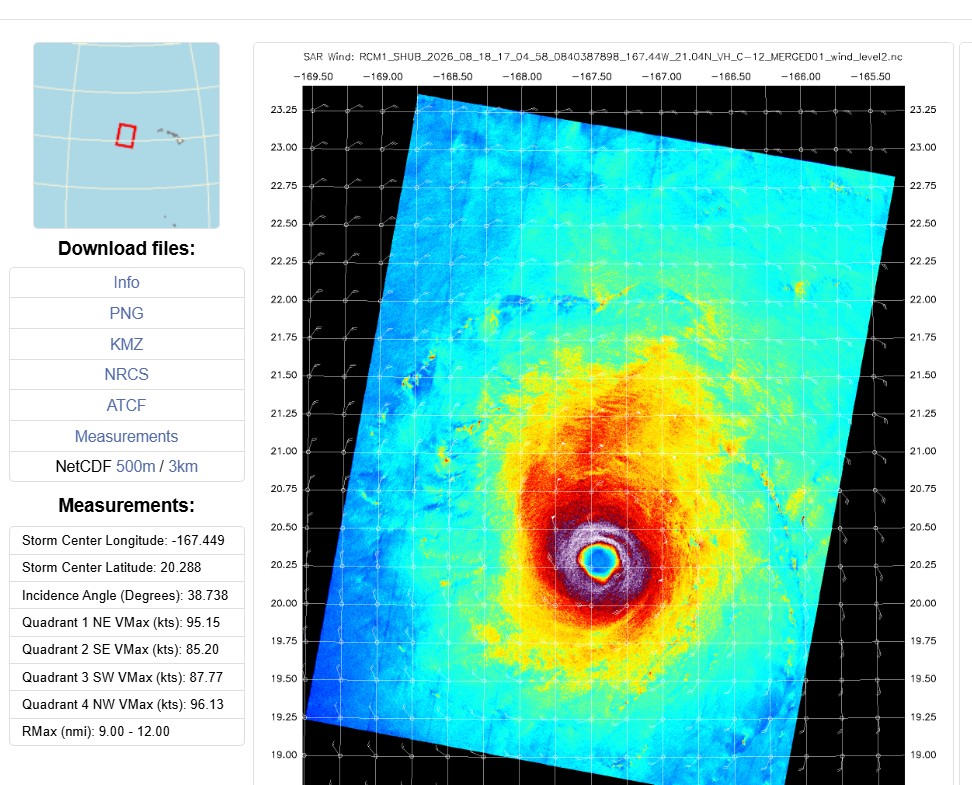The width and height of the screenshot is (972, 785).
Task: Click the RMax measurement row
Action: point(127,732)
